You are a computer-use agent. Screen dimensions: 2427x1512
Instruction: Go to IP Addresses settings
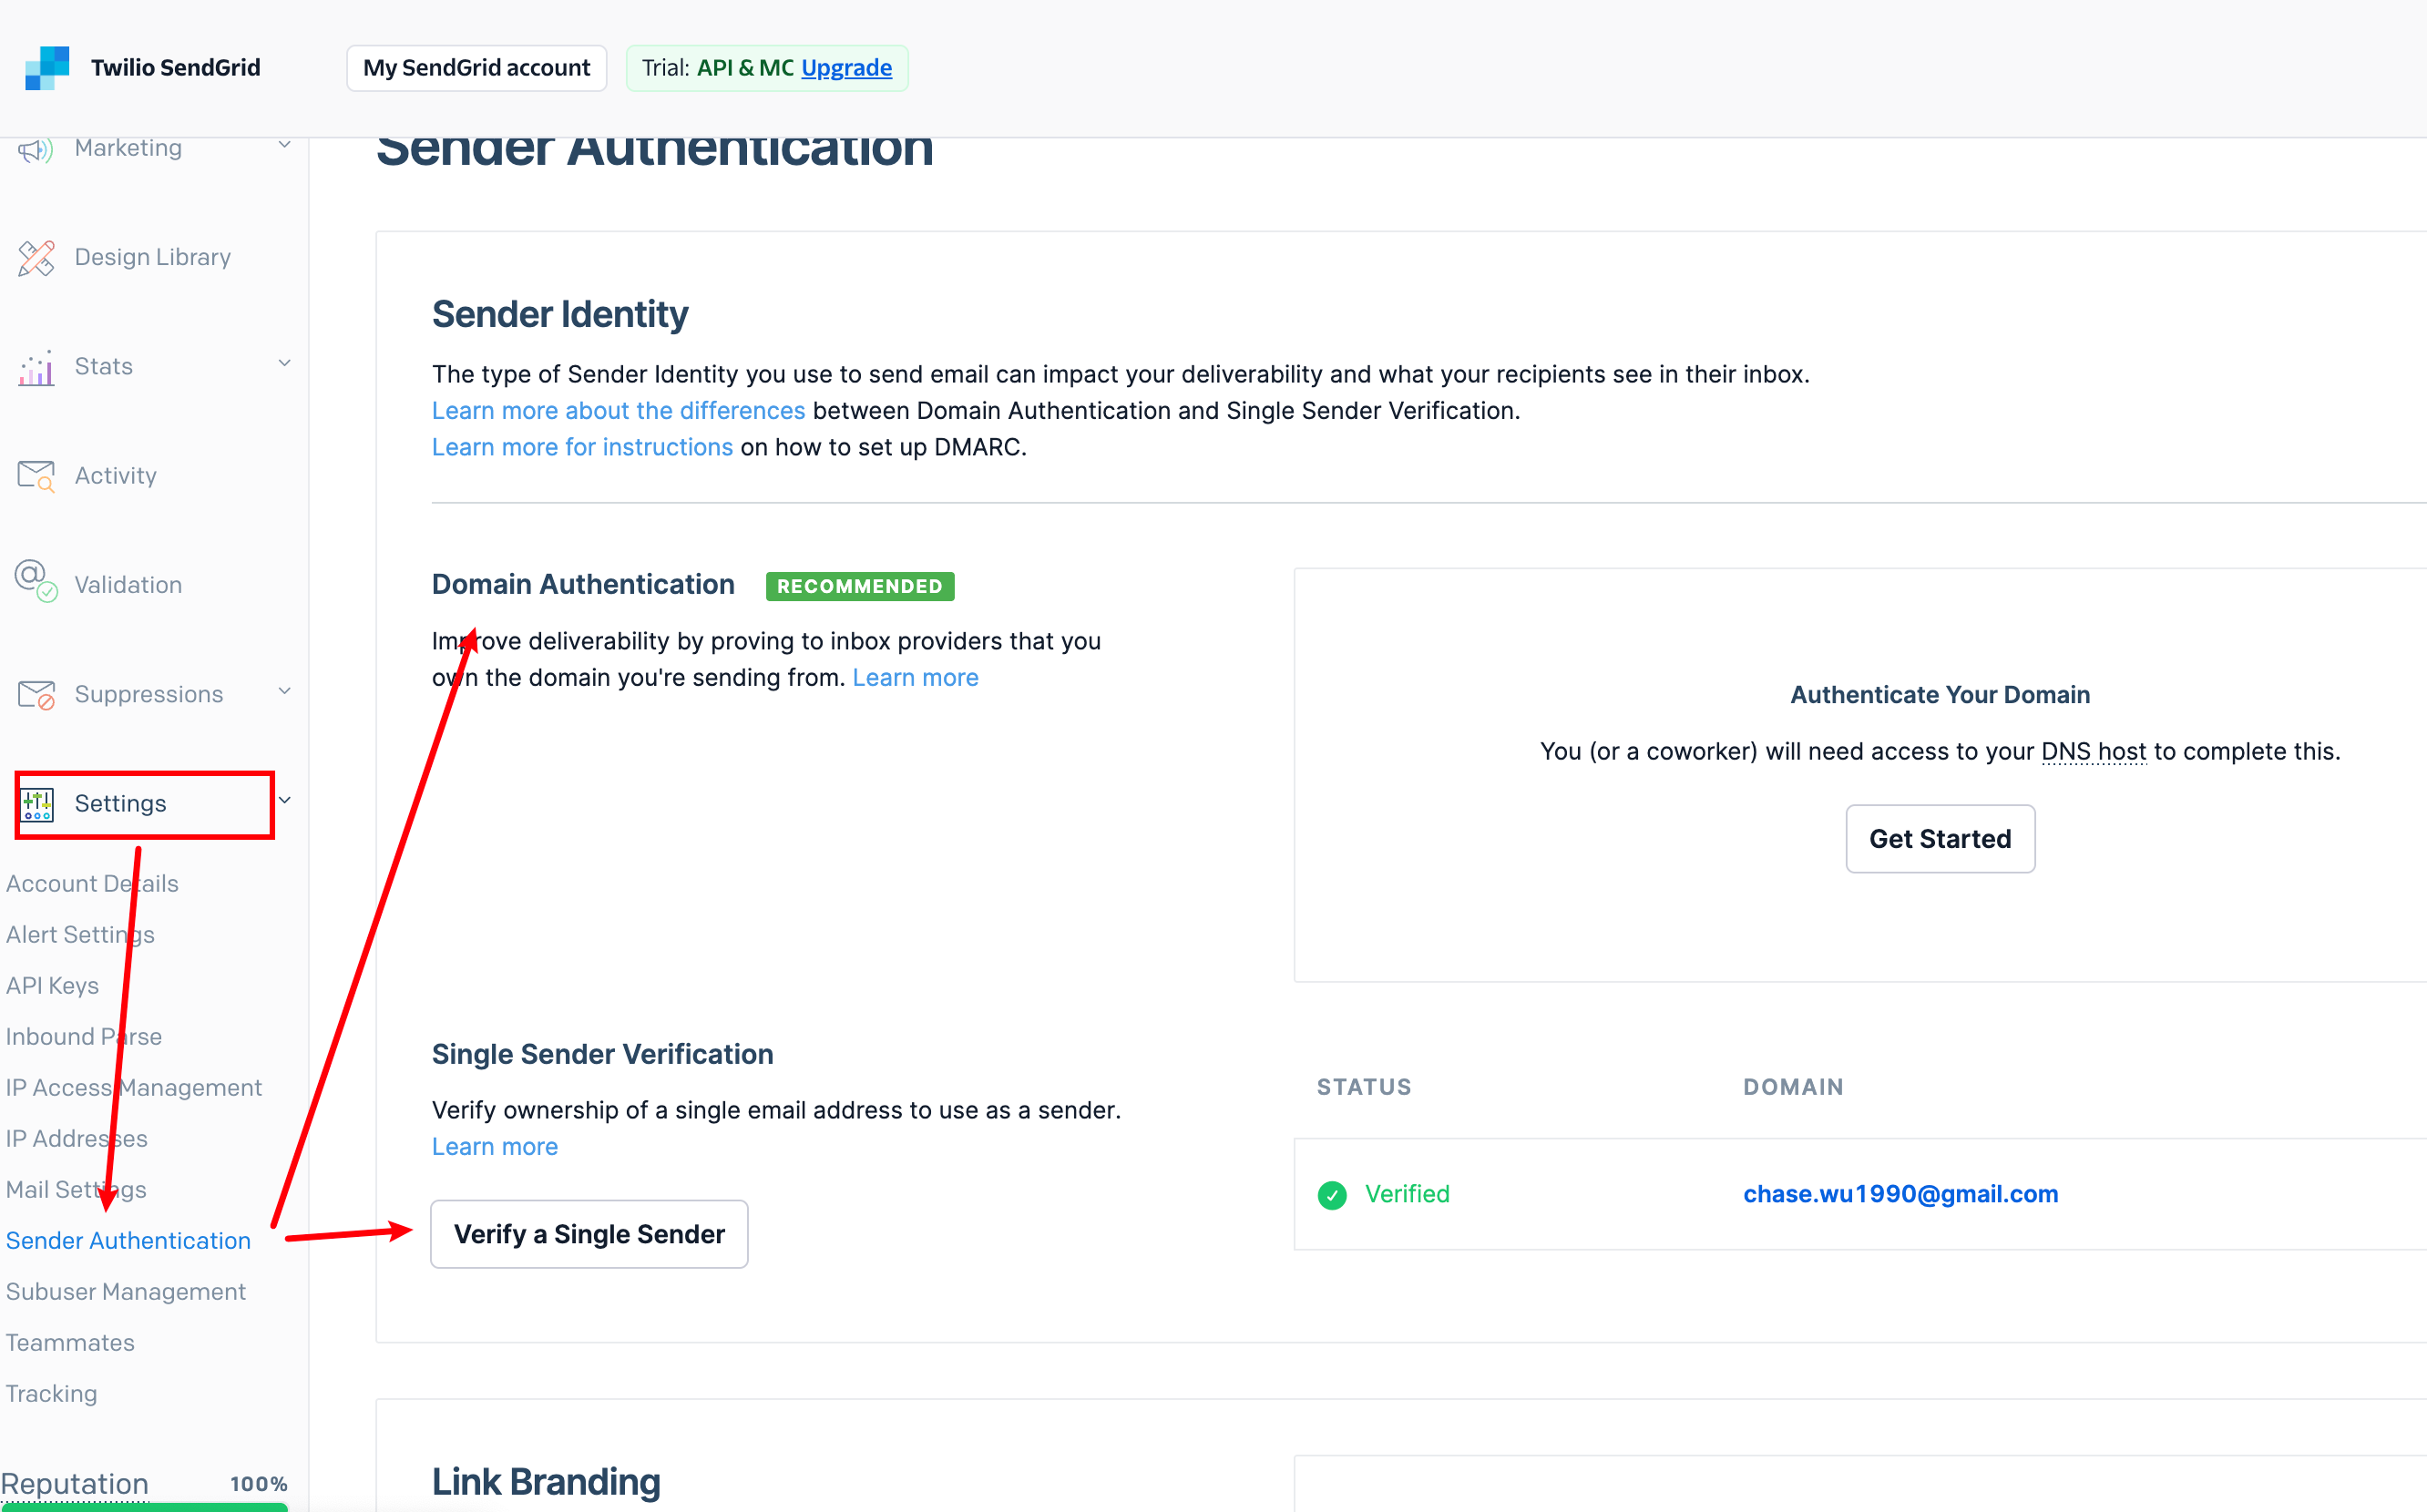click(x=77, y=1139)
